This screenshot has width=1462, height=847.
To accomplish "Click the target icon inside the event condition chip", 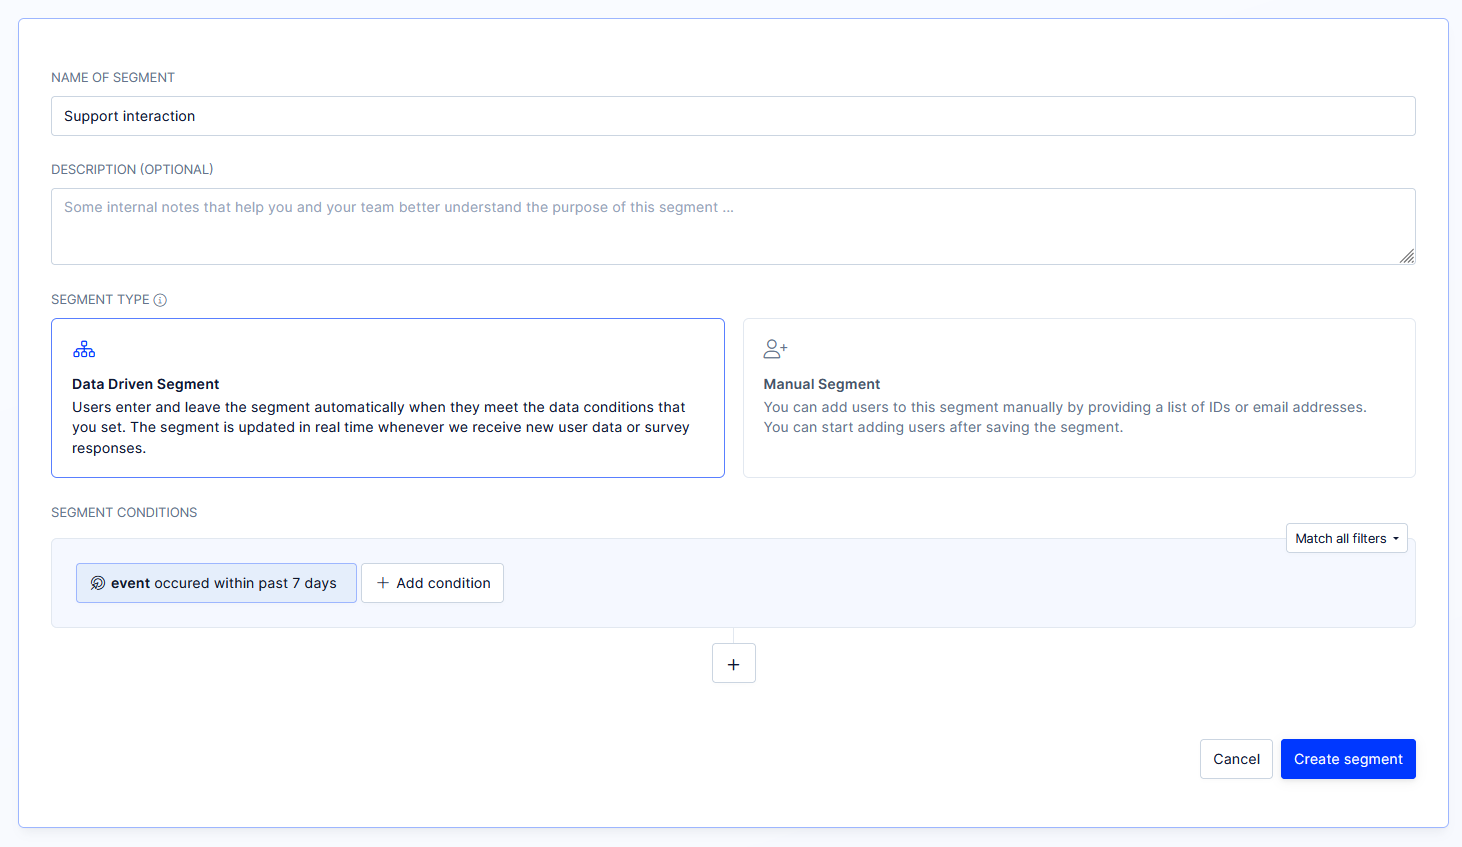I will coord(97,582).
